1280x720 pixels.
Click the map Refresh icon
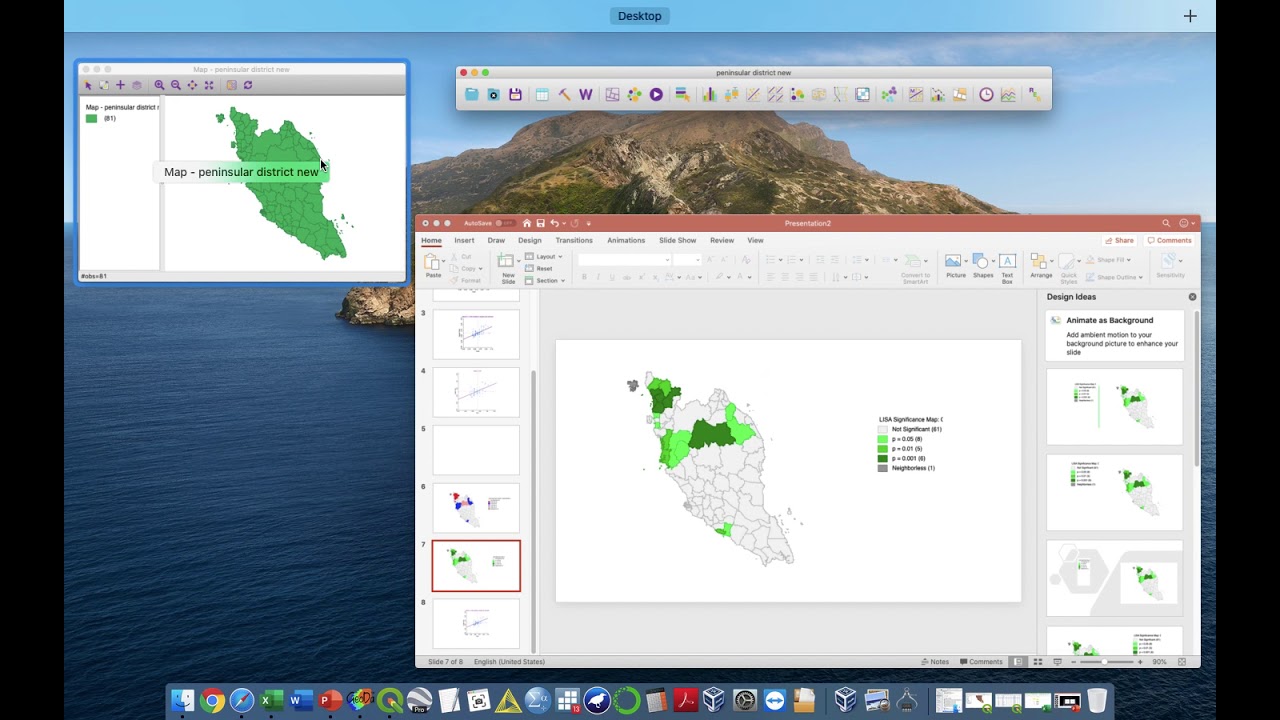tap(248, 86)
